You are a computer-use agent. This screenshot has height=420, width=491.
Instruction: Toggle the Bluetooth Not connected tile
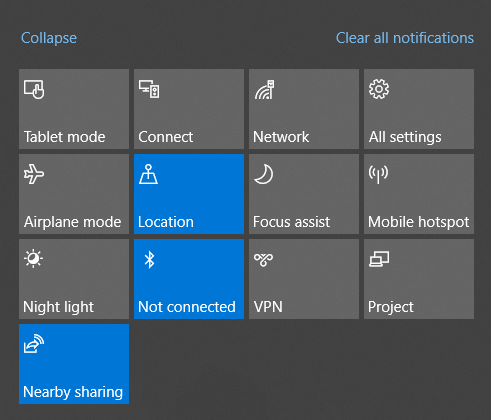(189, 279)
